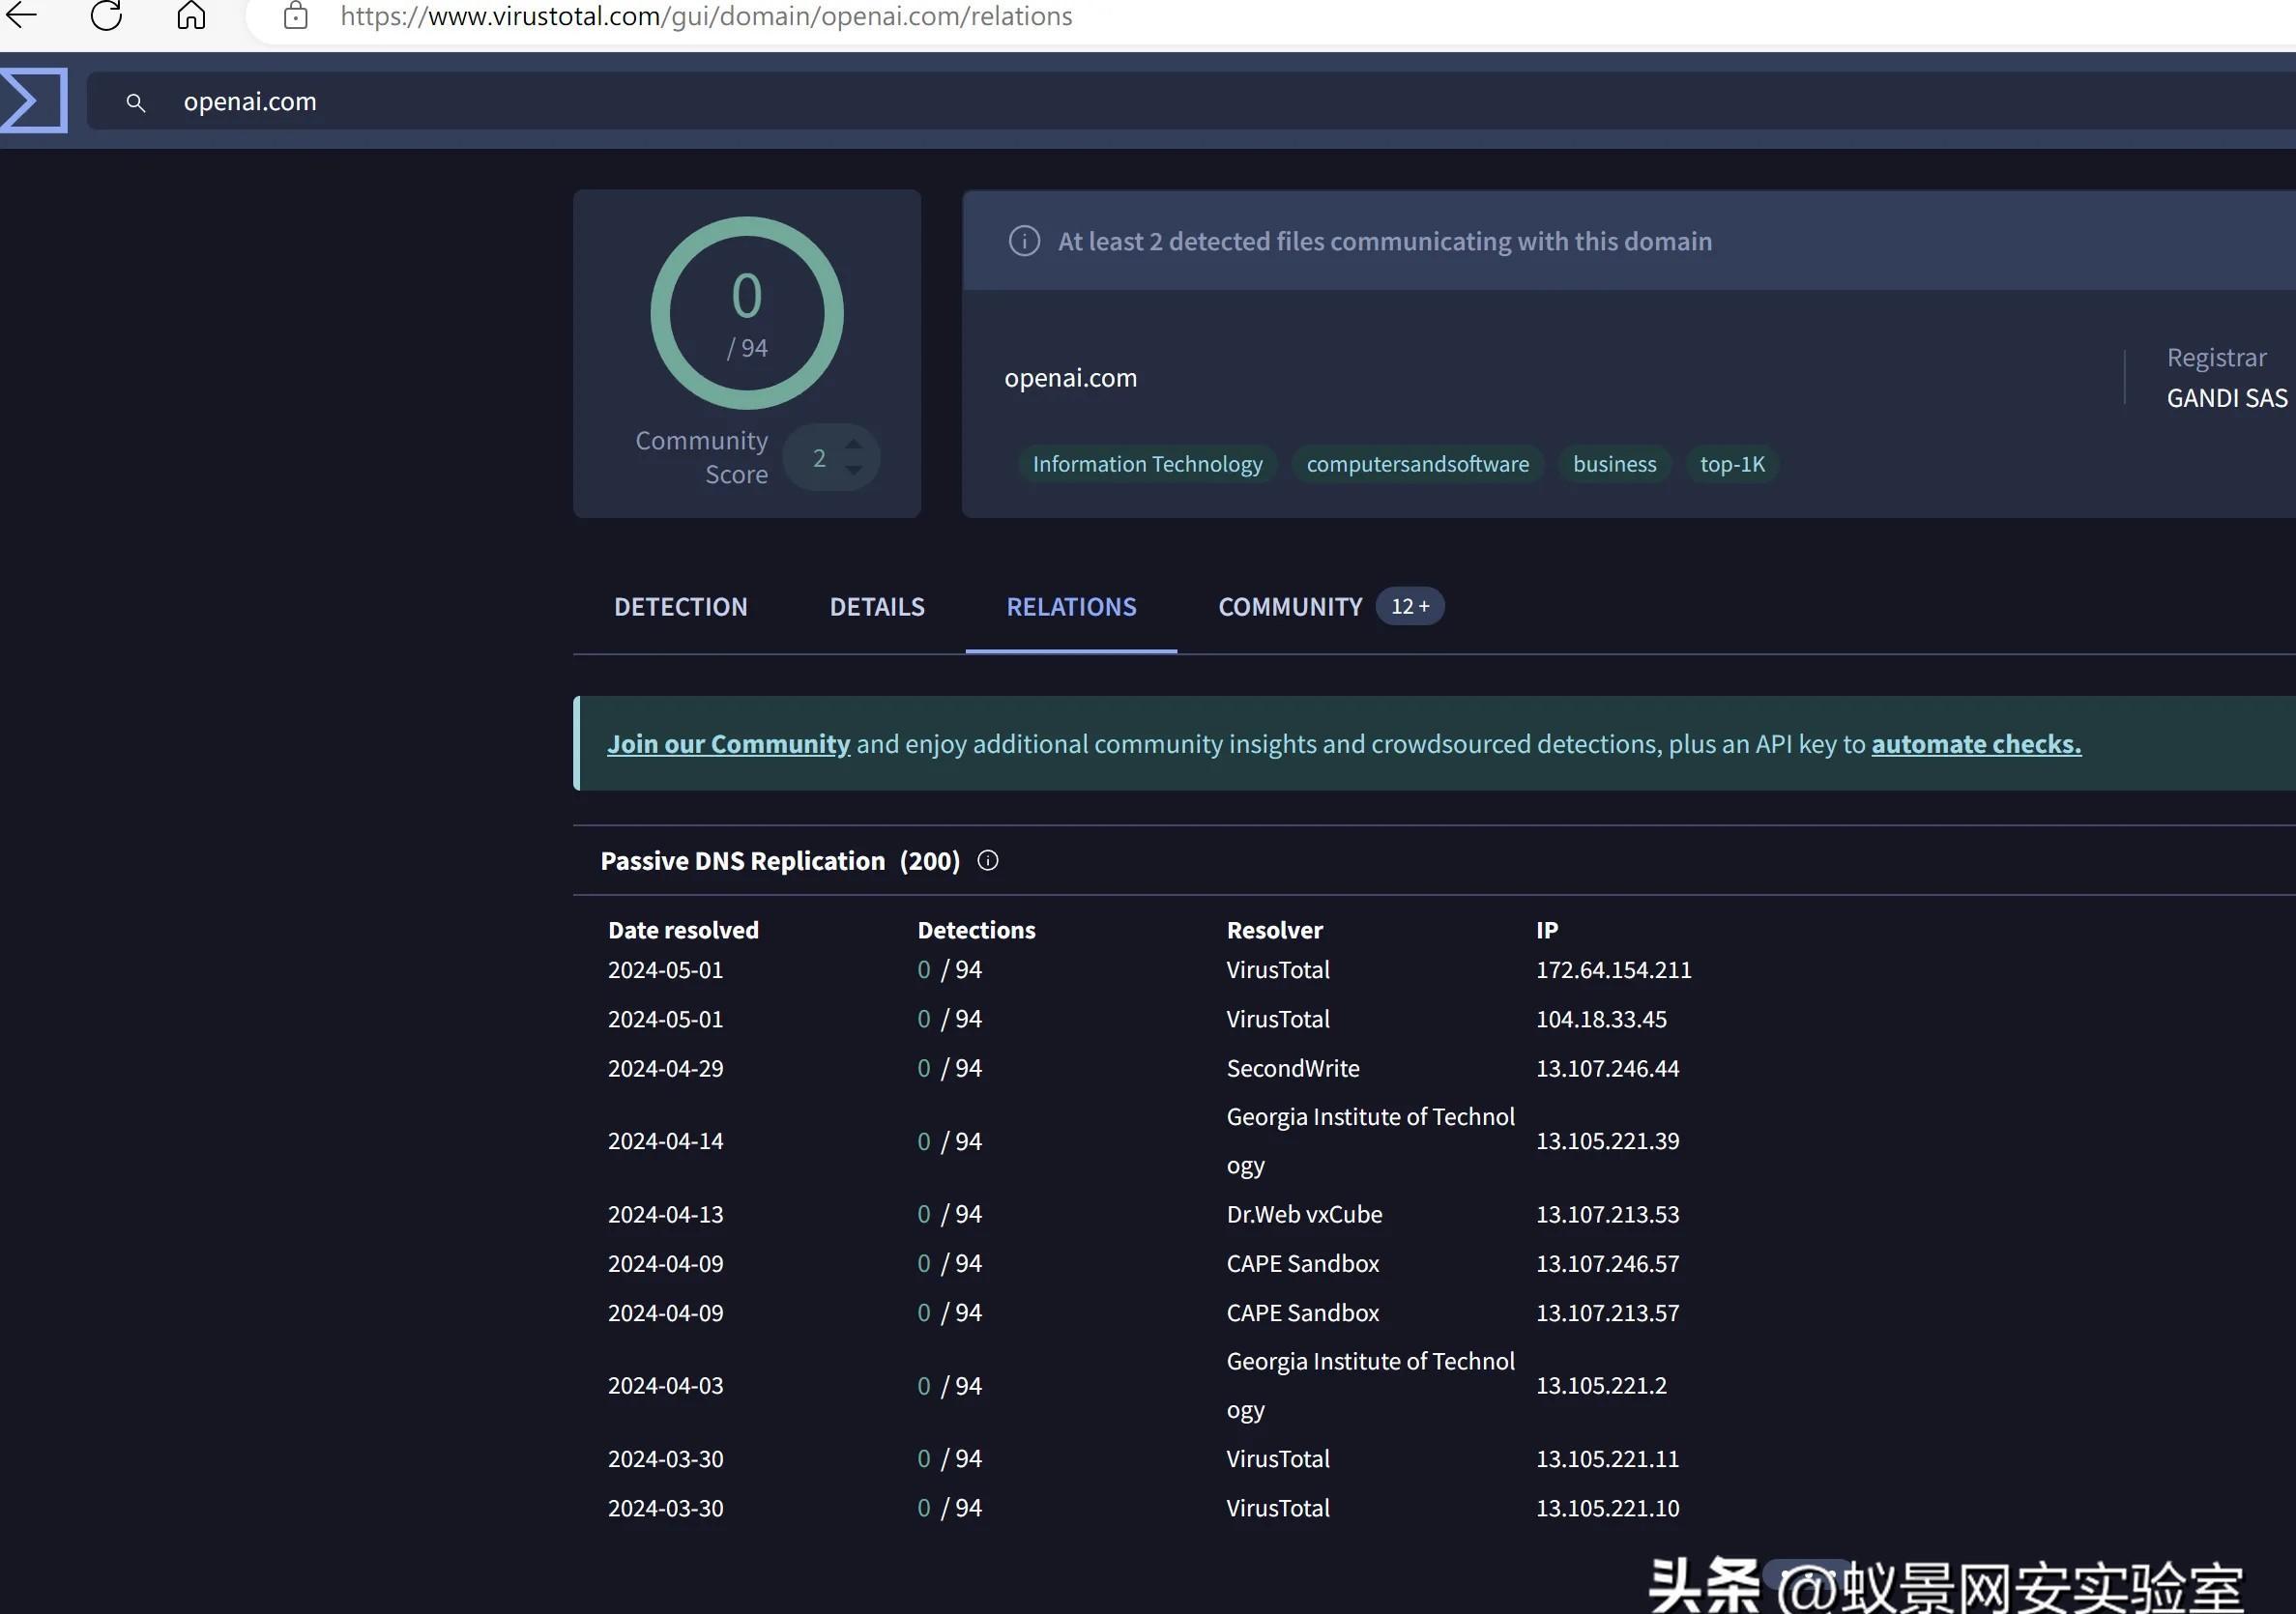Click IP 13.105.221.2

tap(1601, 1385)
